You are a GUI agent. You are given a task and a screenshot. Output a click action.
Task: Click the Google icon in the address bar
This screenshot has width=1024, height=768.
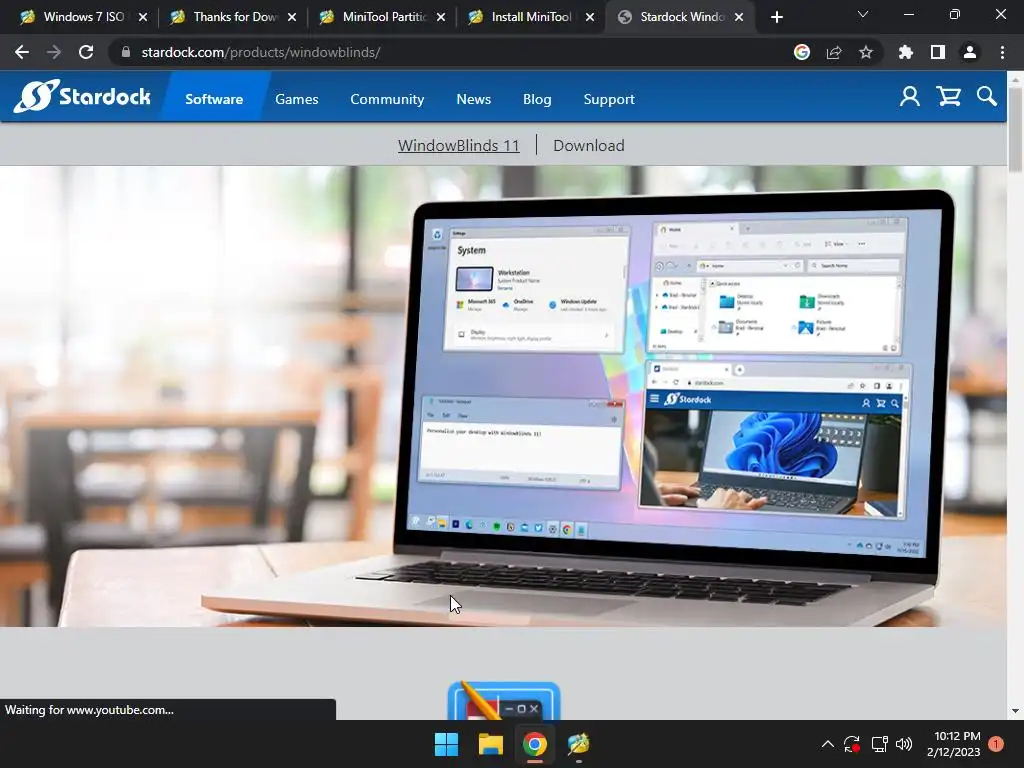coord(802,52)
